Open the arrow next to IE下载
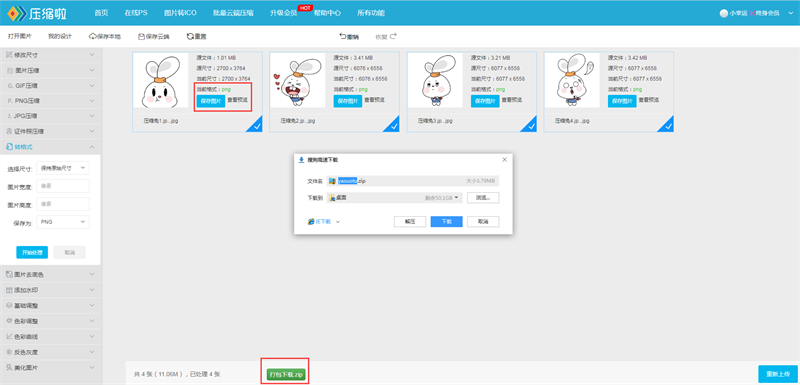Screen dimensions: 800x385 point(338,222)
